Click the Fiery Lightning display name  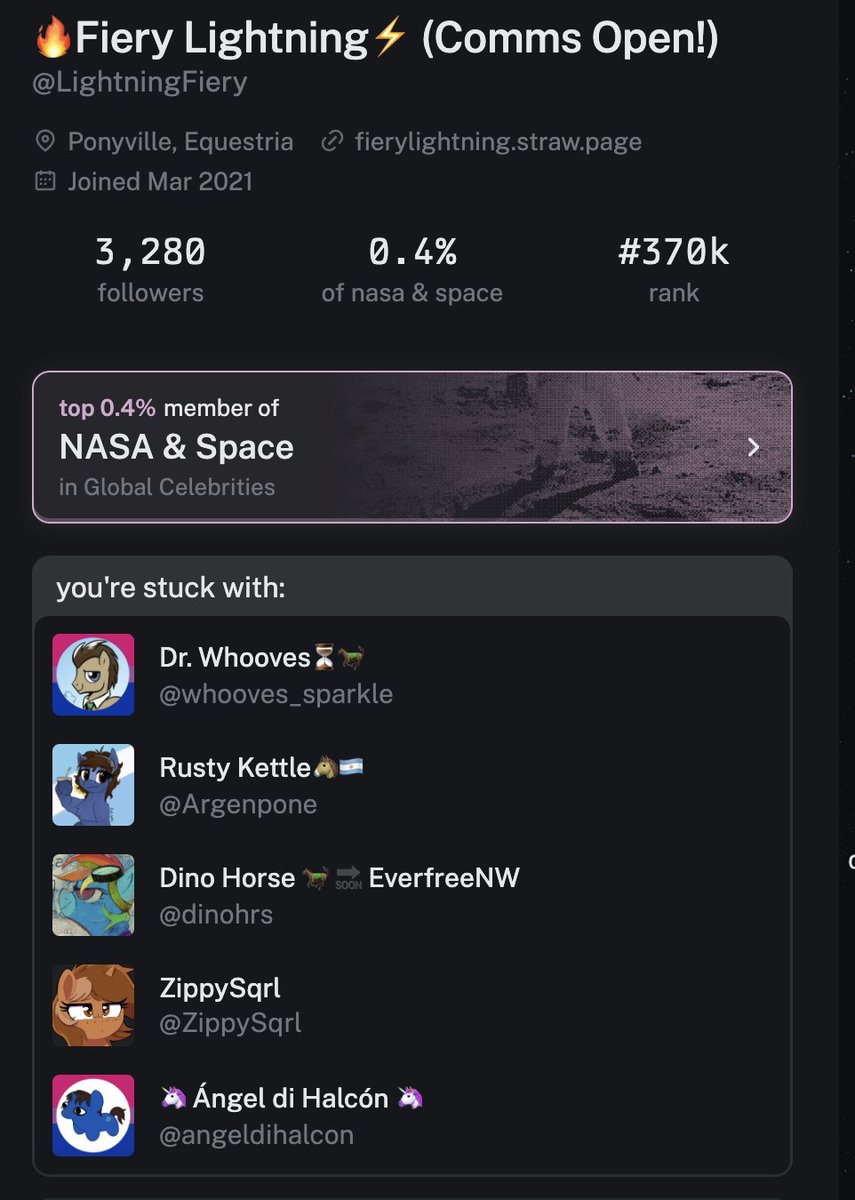click(x=220, y=39)
